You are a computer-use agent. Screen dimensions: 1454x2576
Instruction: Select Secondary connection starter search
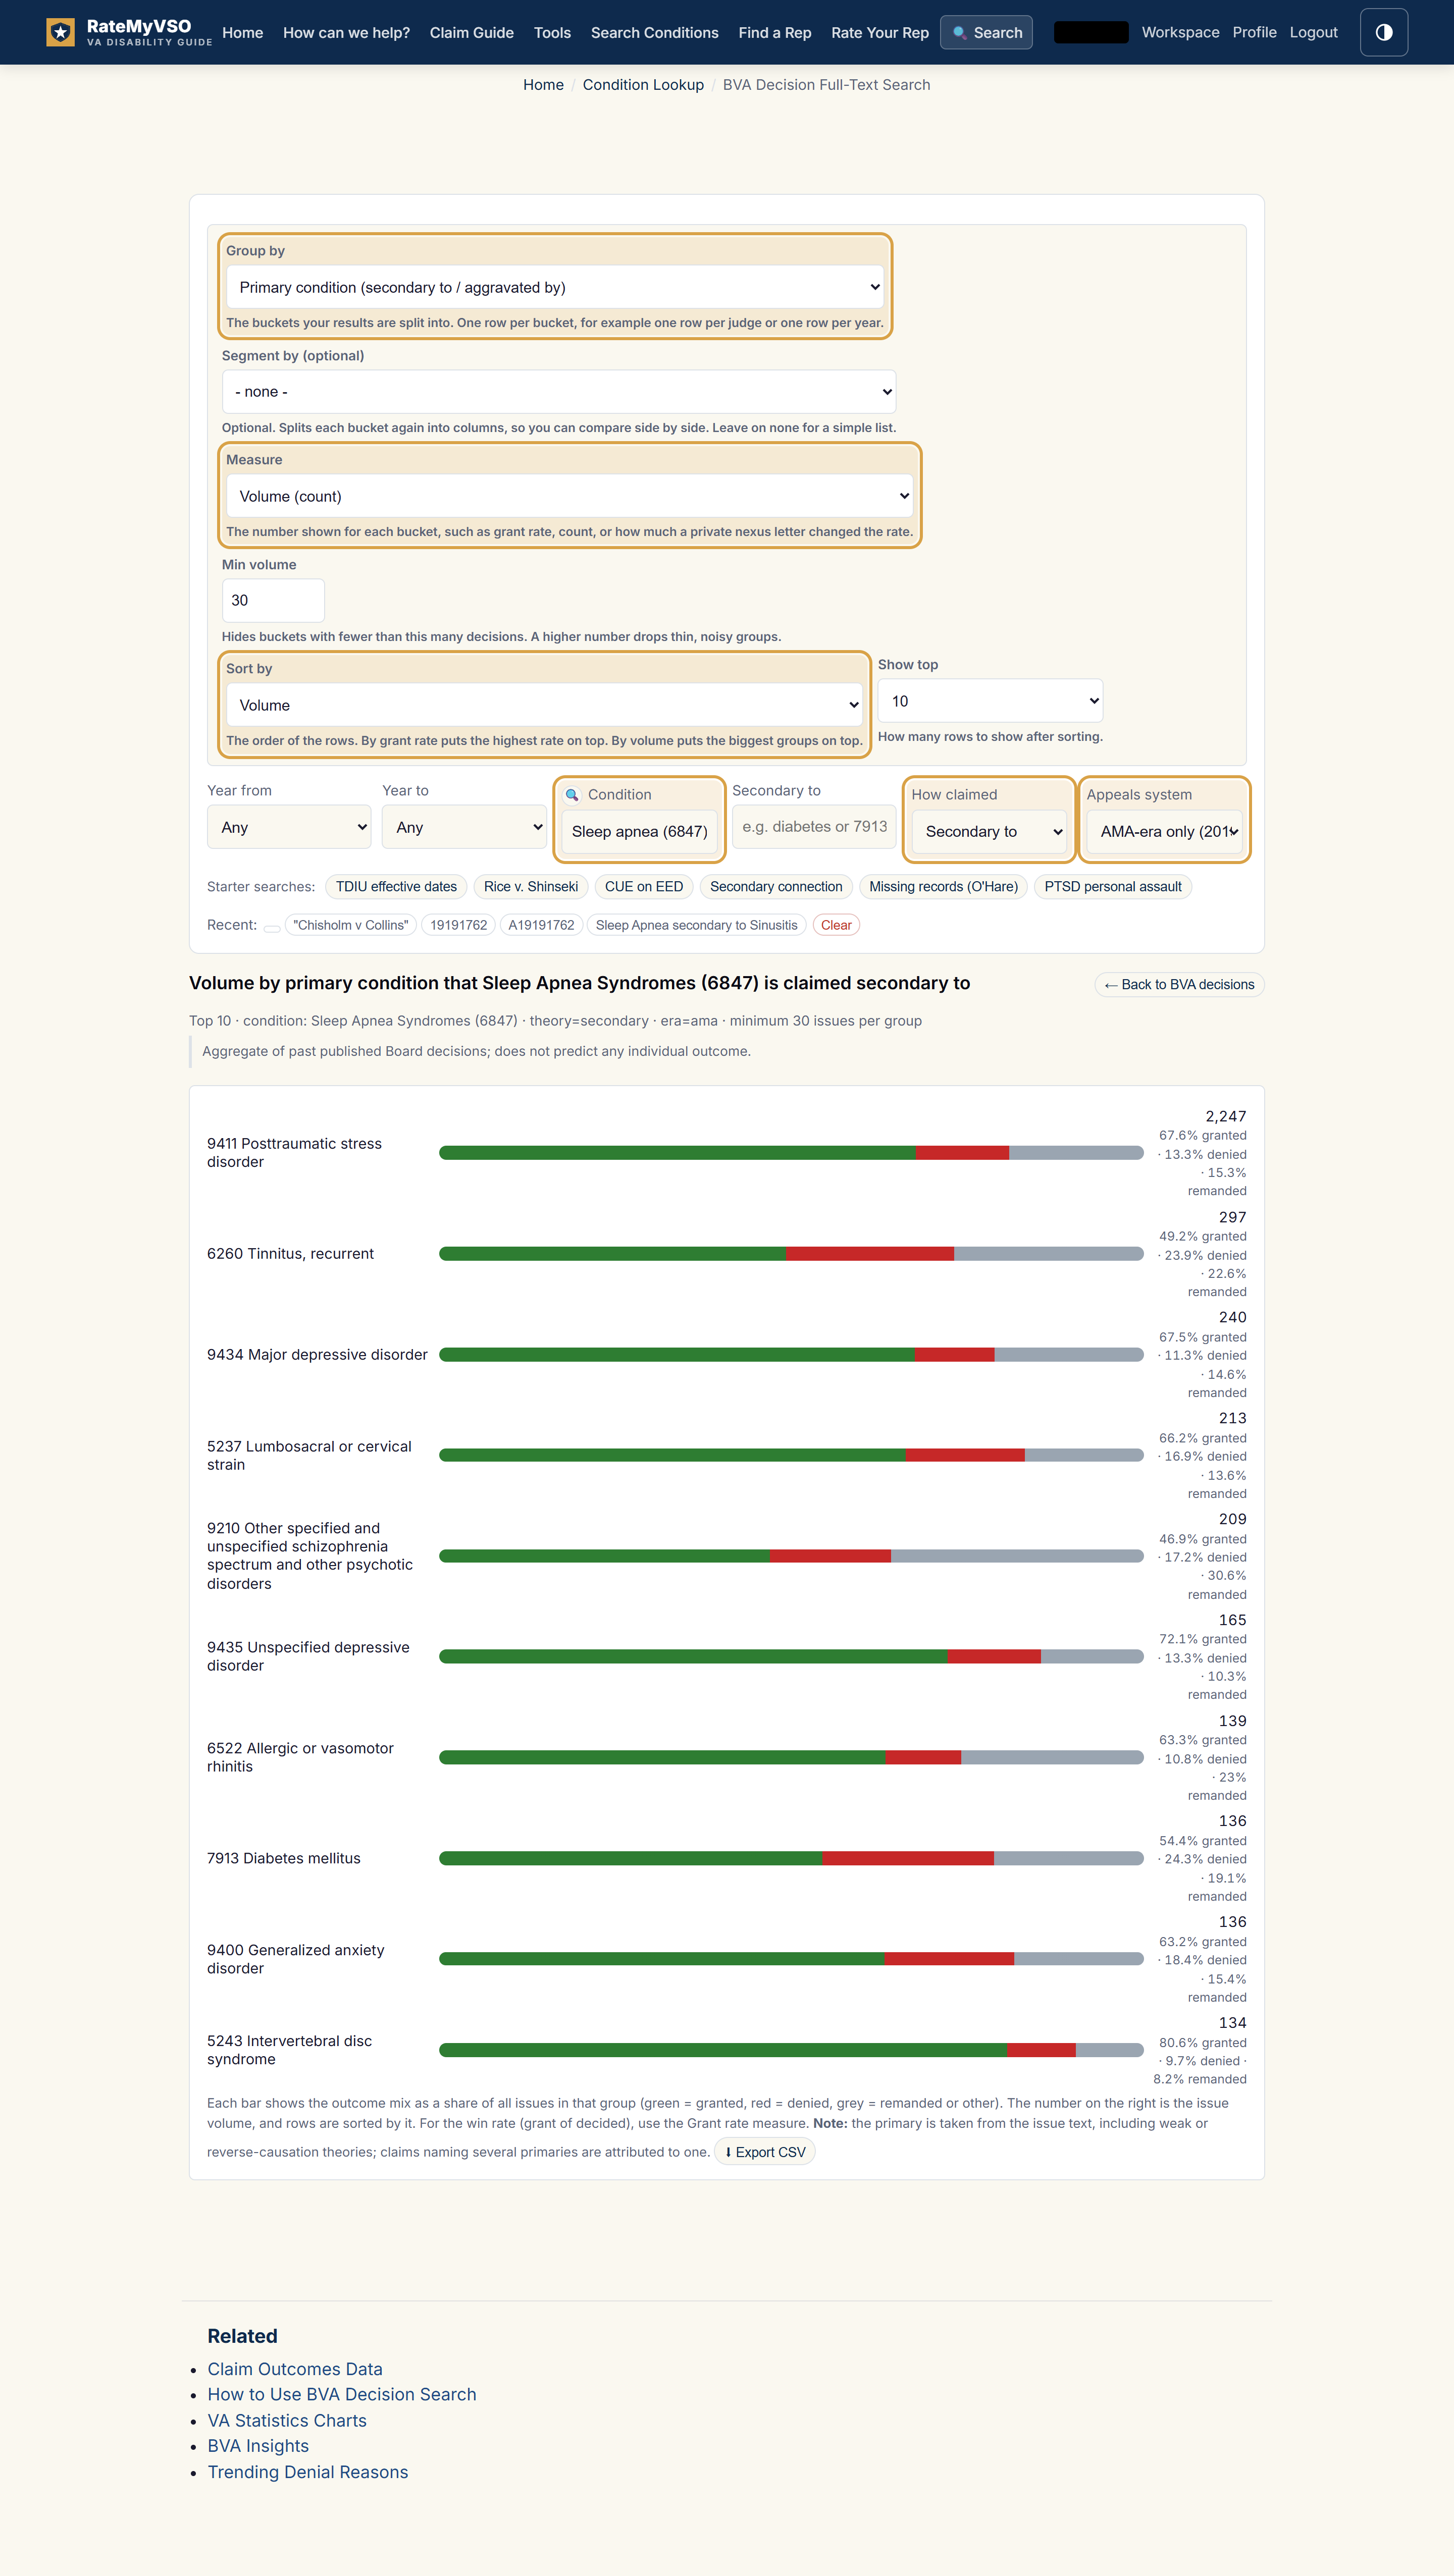[776, 887]
